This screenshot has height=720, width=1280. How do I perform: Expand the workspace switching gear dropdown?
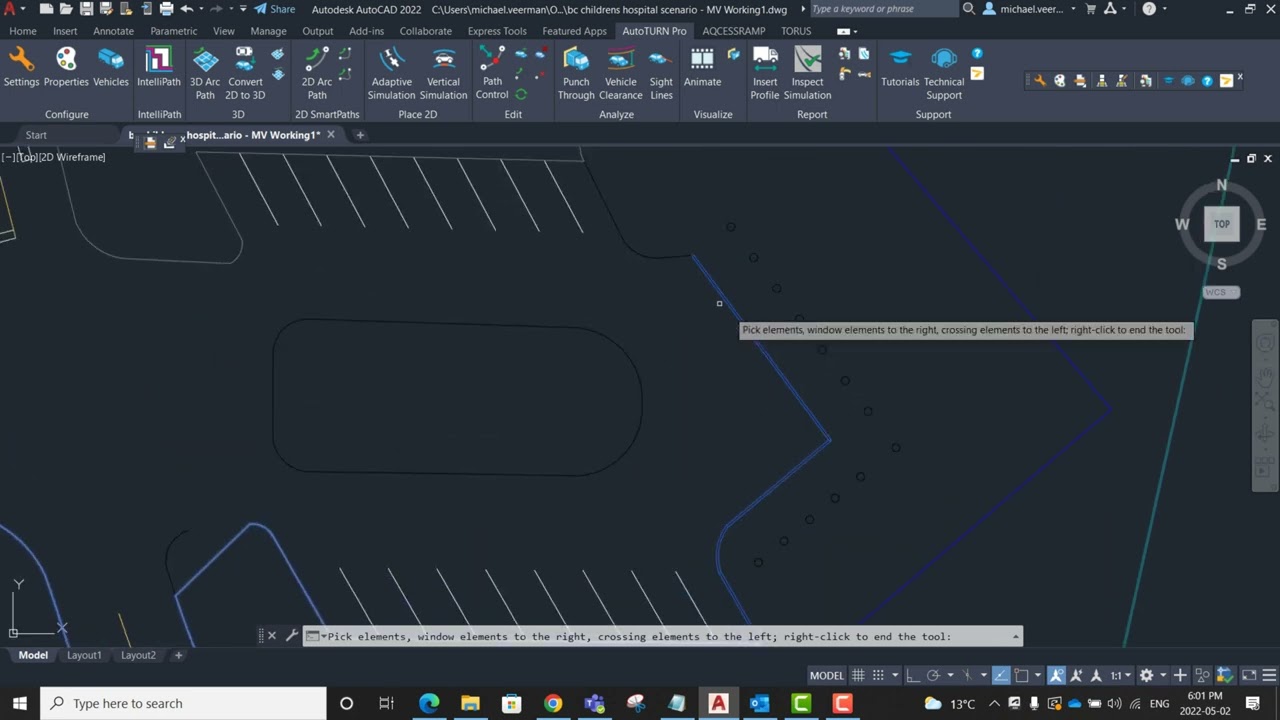[1163, 675]
